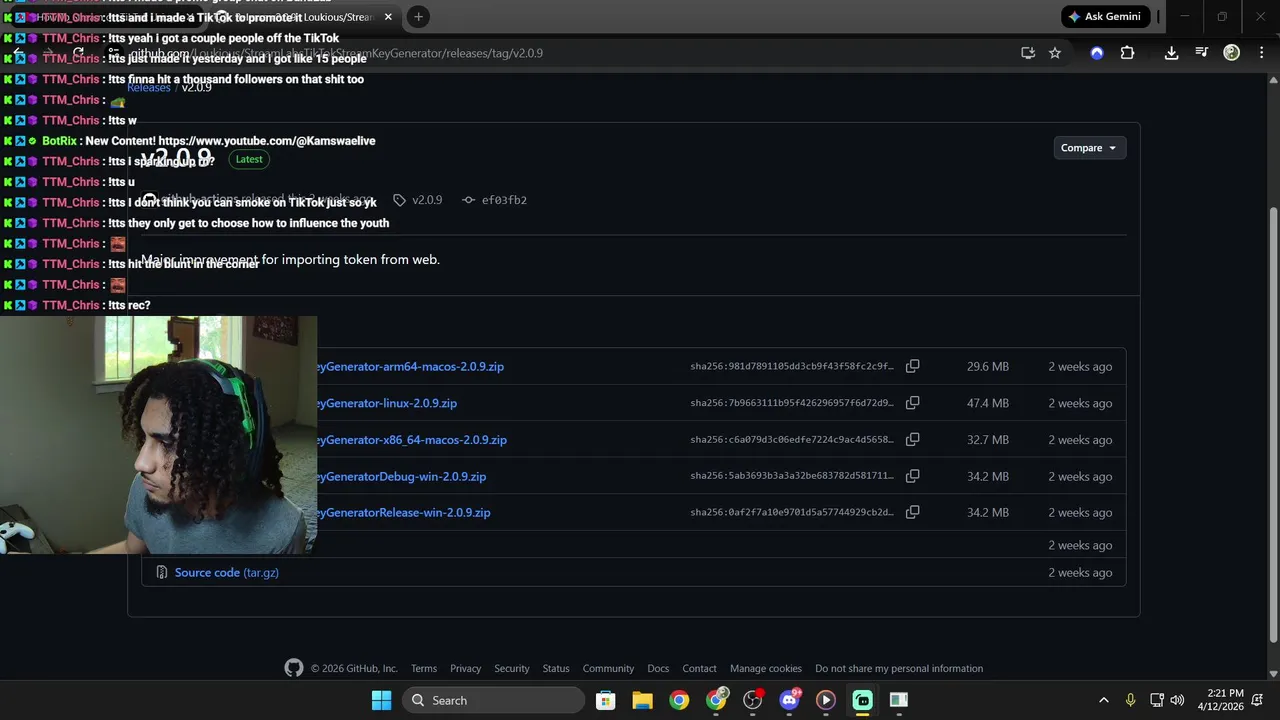Open the Extensions puzzle menu

coord(1127,53)
